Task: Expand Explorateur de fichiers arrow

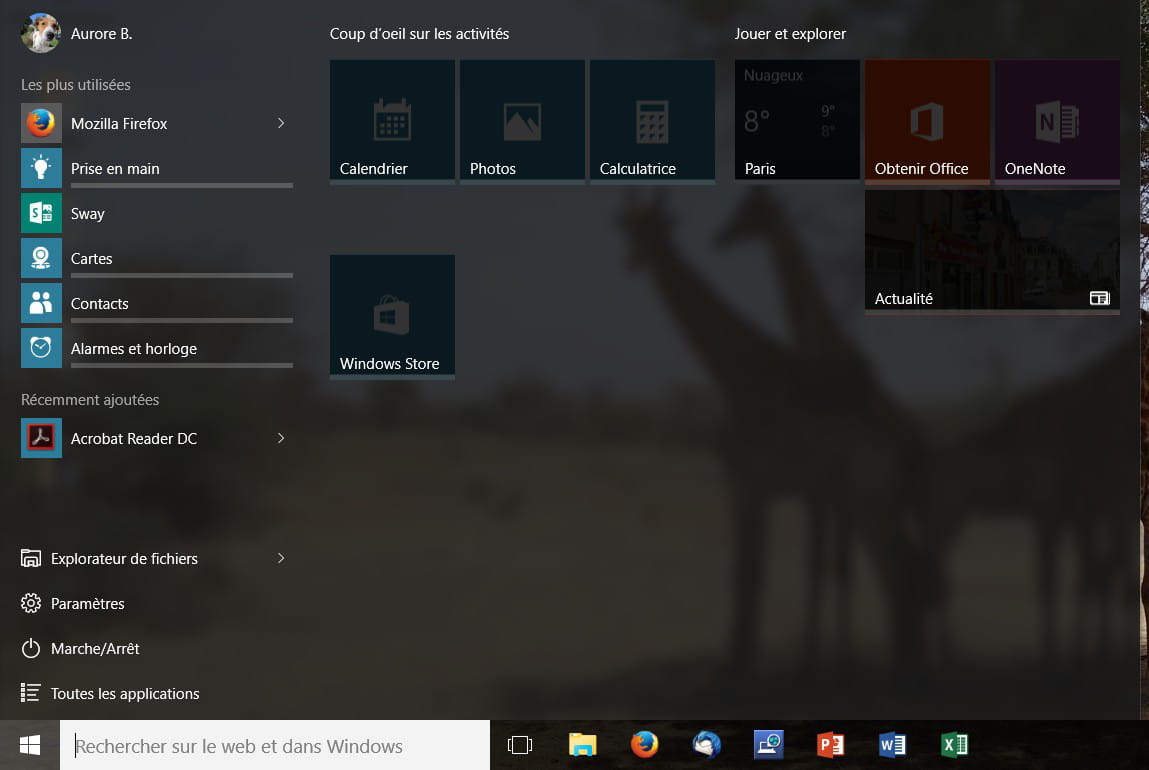Action: point(281,558)
